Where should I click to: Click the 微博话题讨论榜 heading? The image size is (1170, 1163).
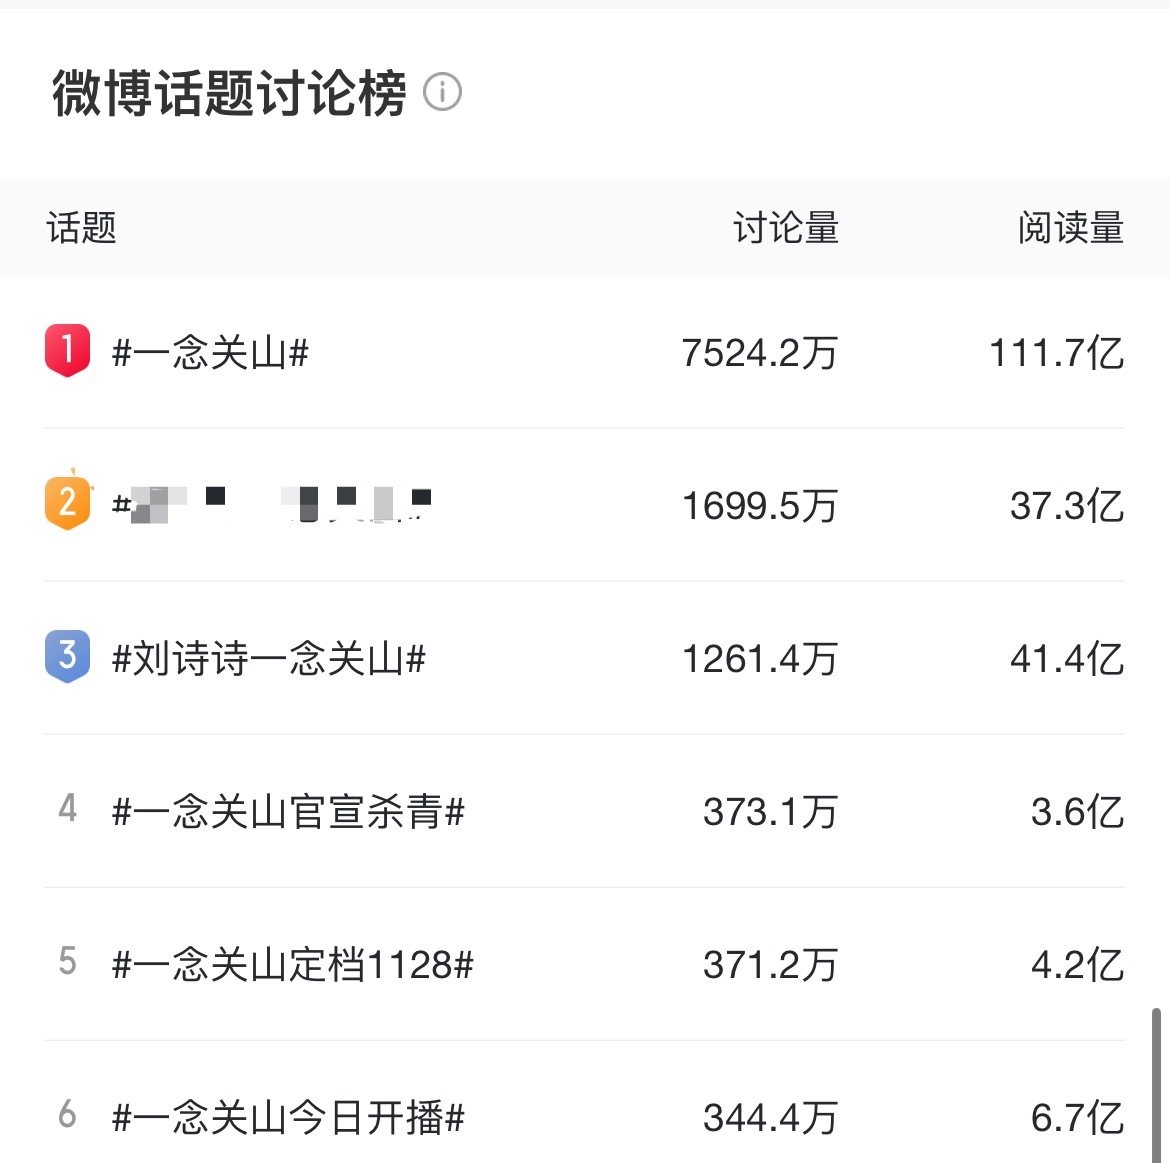pos(229,93)
